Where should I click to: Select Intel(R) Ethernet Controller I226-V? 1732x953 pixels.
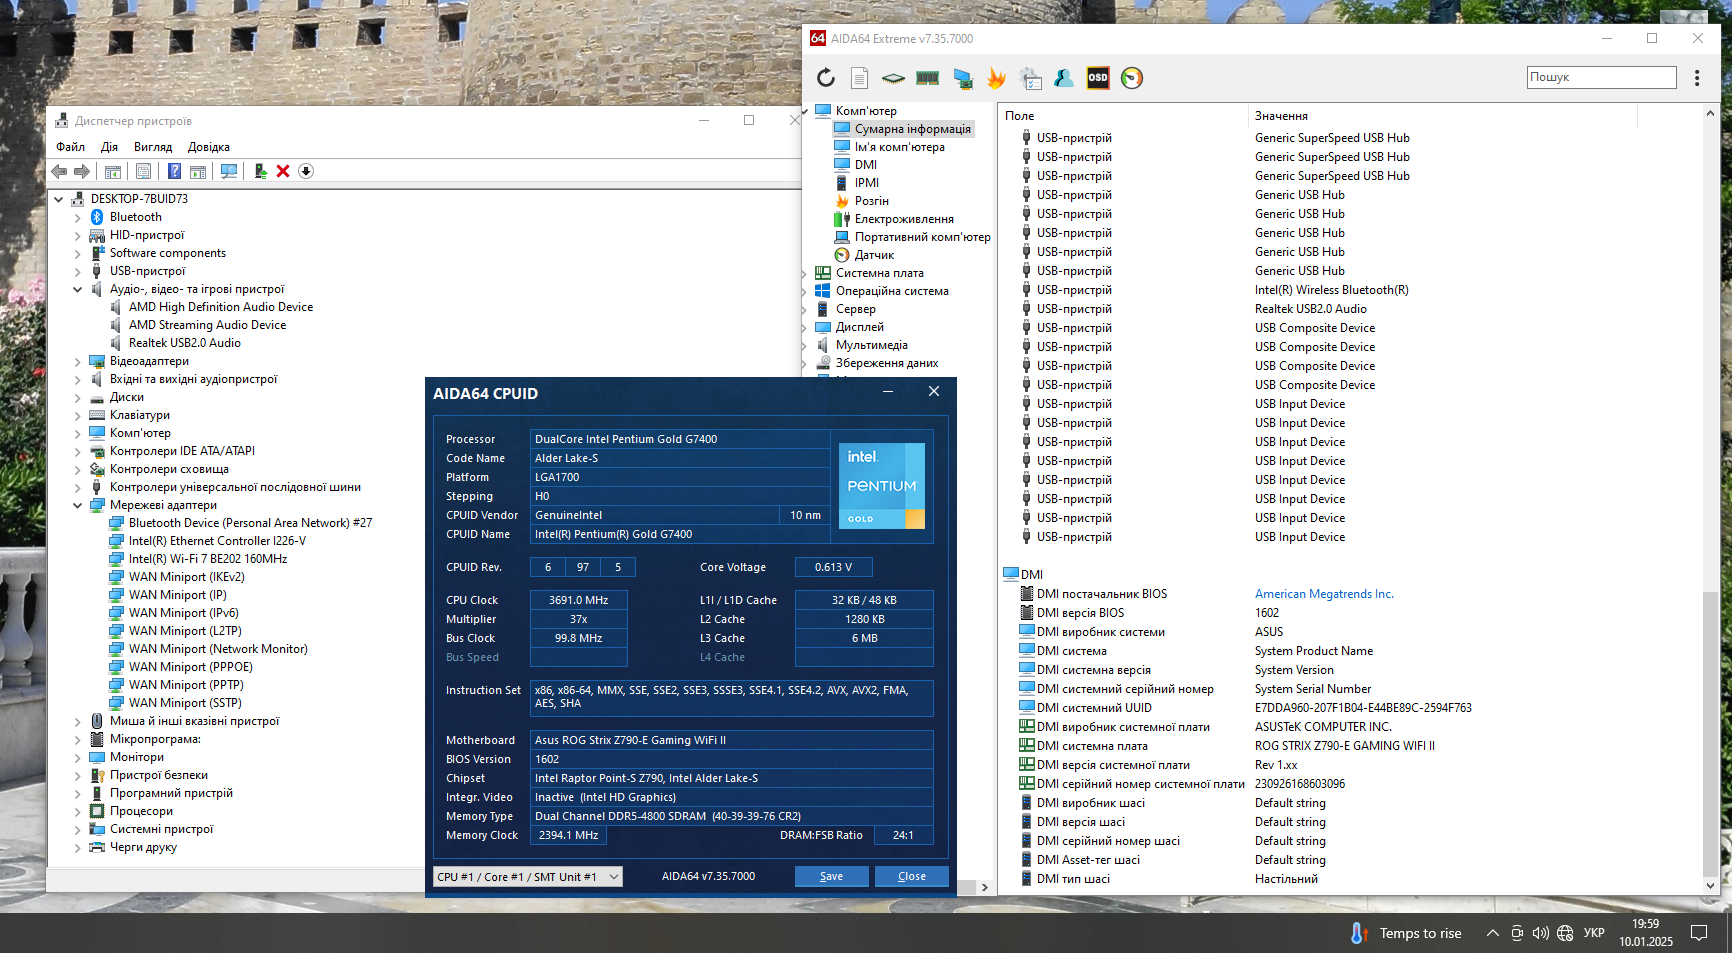point(217,541)
